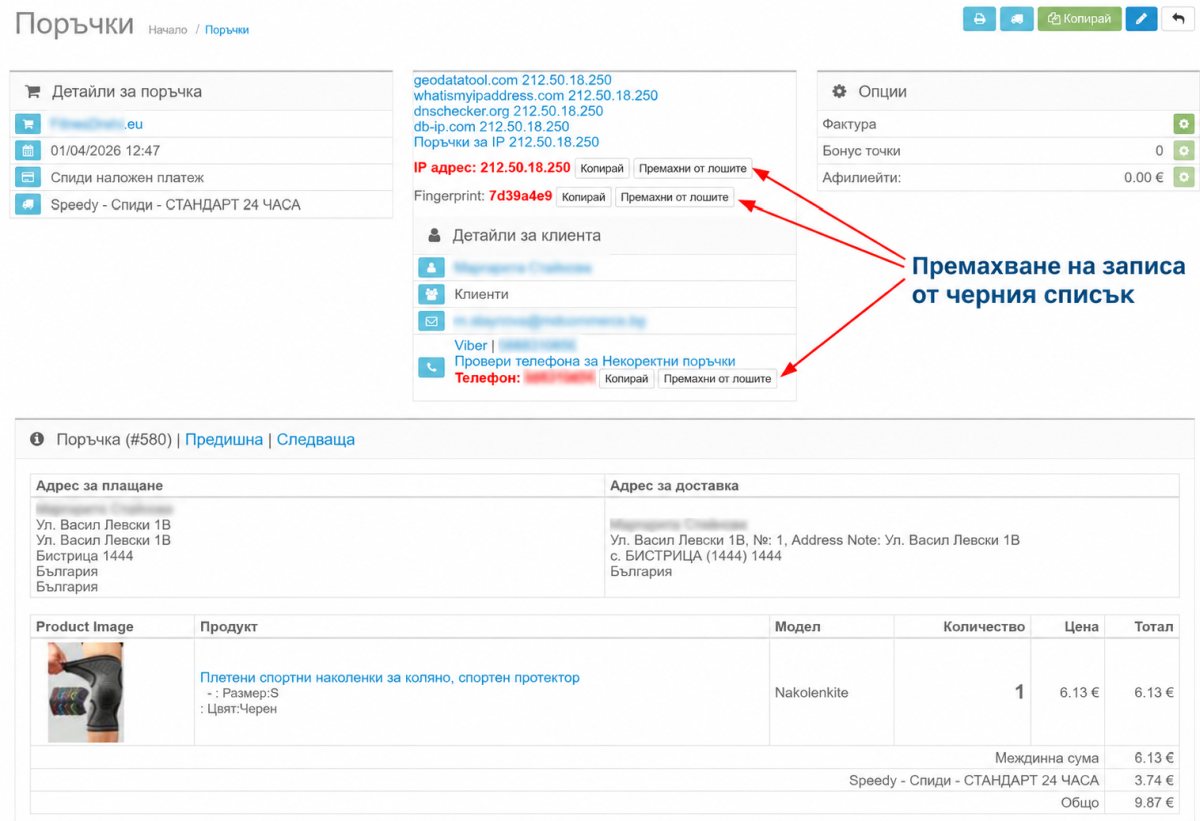Click the Начало breadcrumb
Screen dimensions: 1200x821
pos(168,30)
